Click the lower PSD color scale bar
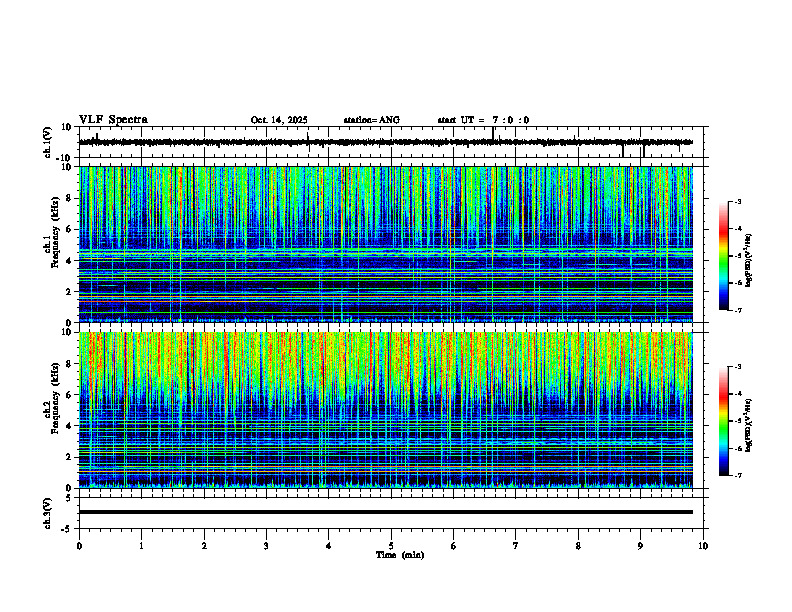 tap(723, 421)
